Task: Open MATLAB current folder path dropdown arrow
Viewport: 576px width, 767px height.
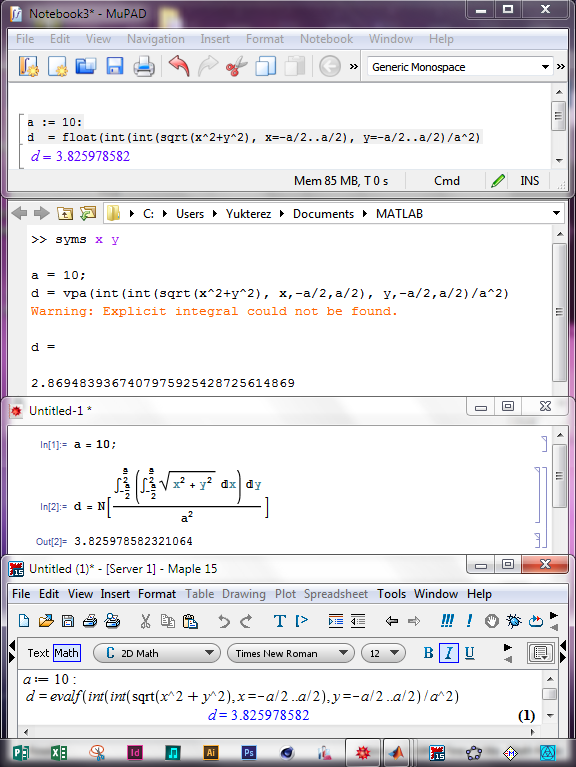Action: tap(556, 213)
